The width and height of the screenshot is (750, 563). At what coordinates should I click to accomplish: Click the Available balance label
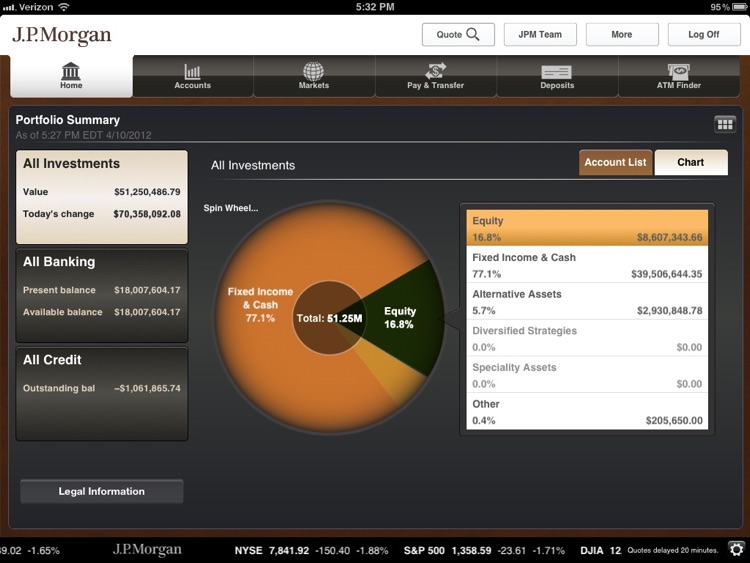coord(63,312)
